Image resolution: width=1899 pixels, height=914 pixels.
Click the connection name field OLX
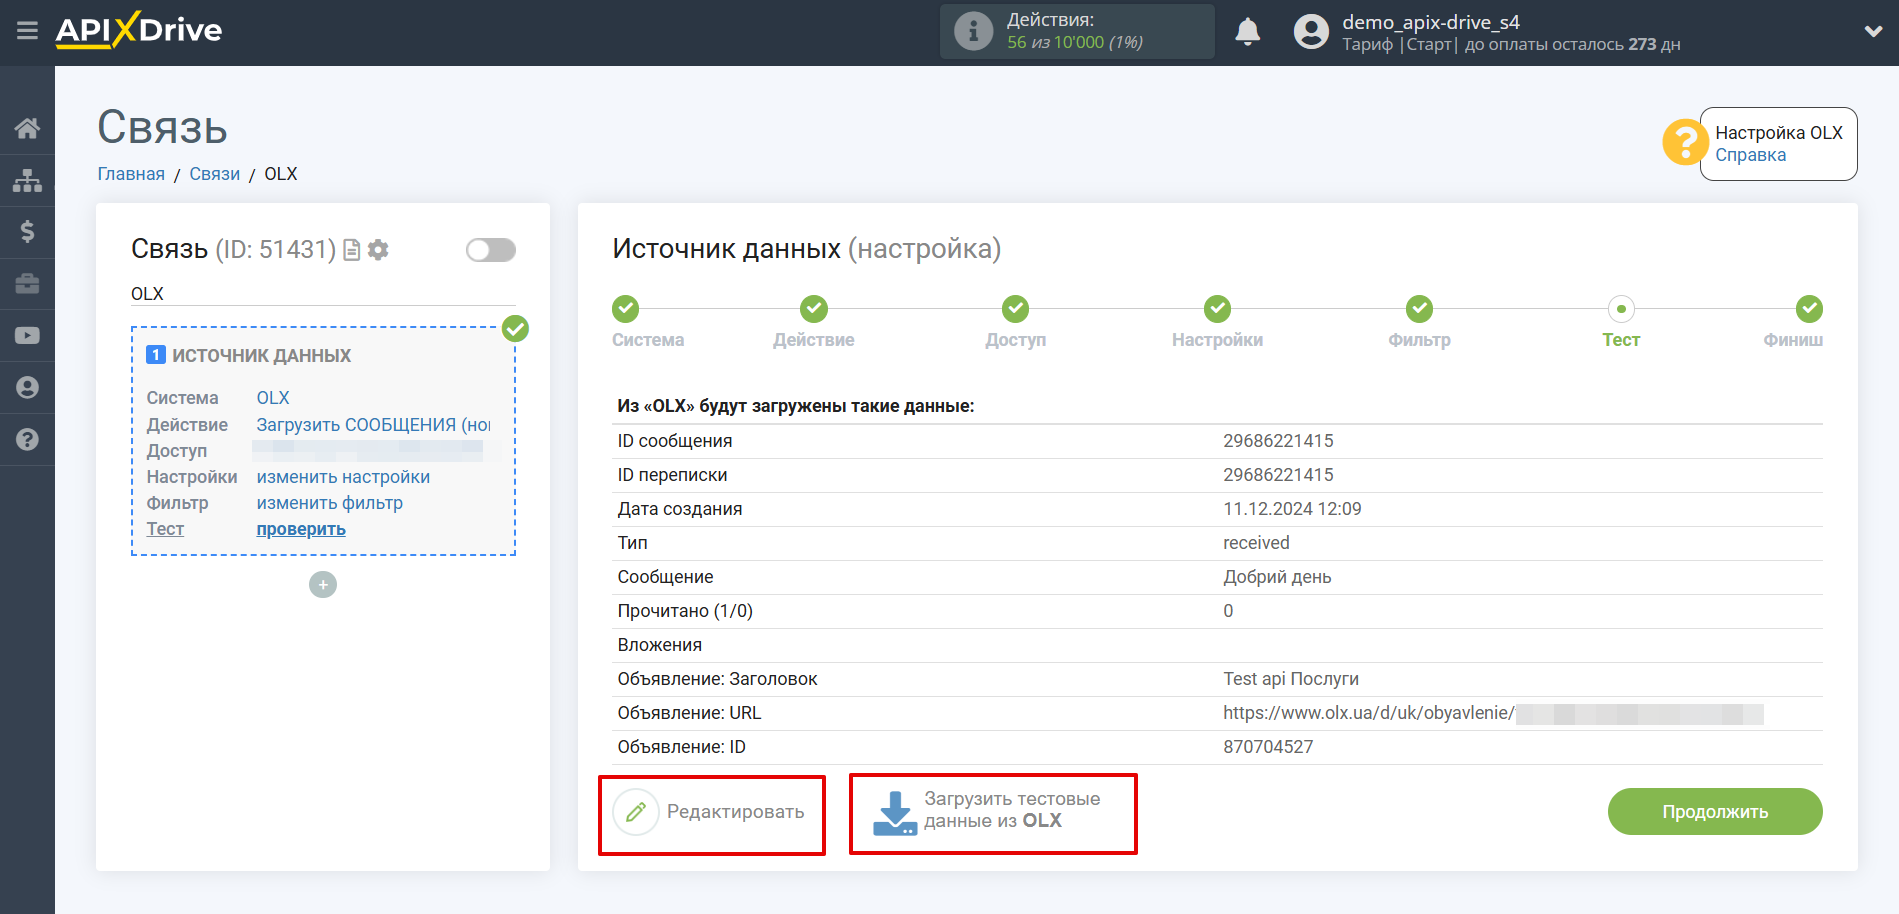point(323,294)
